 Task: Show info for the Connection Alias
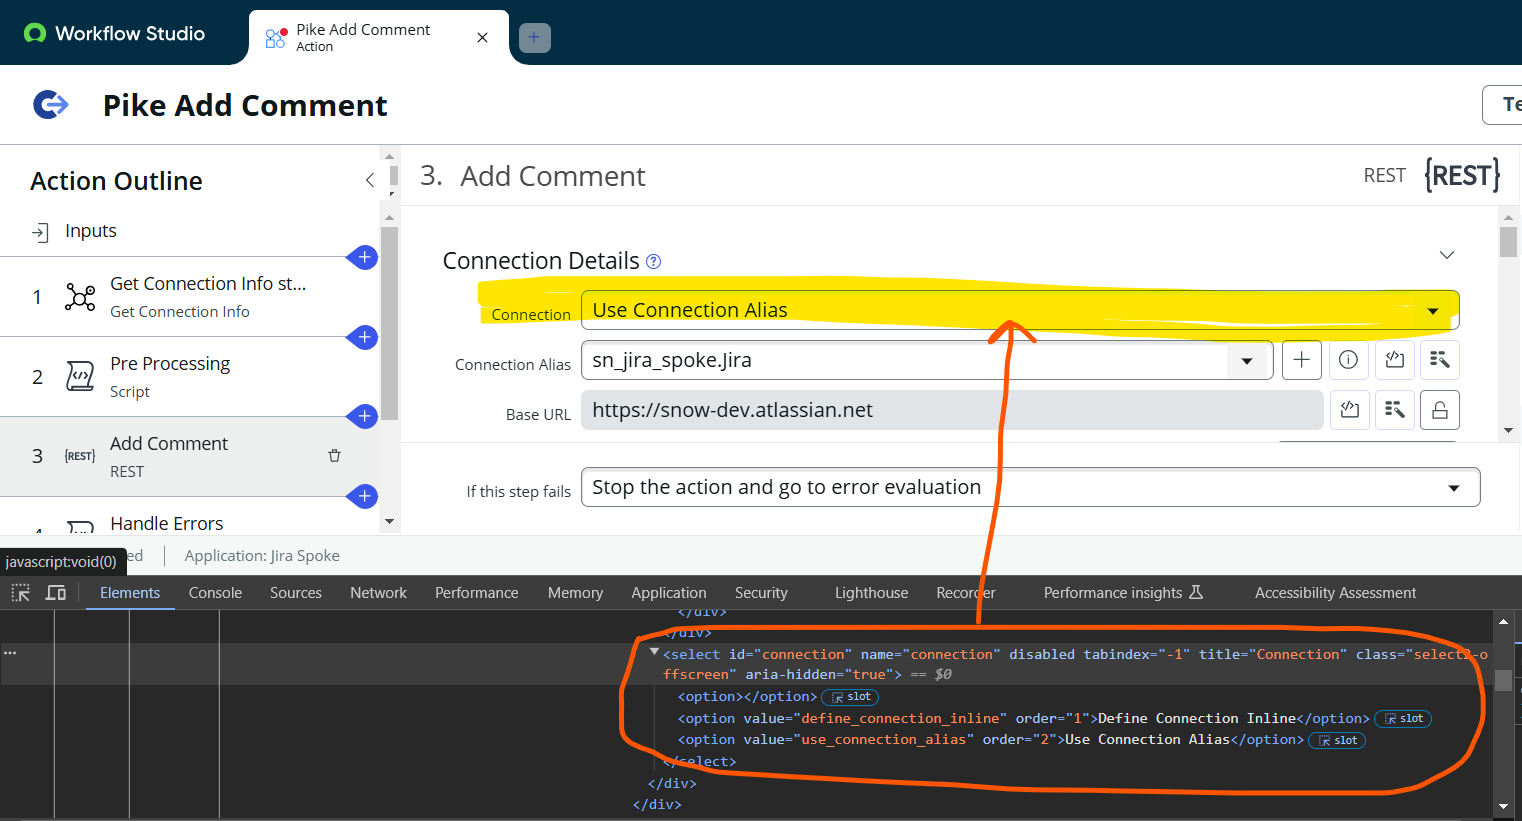click(x=1348, y=360)
